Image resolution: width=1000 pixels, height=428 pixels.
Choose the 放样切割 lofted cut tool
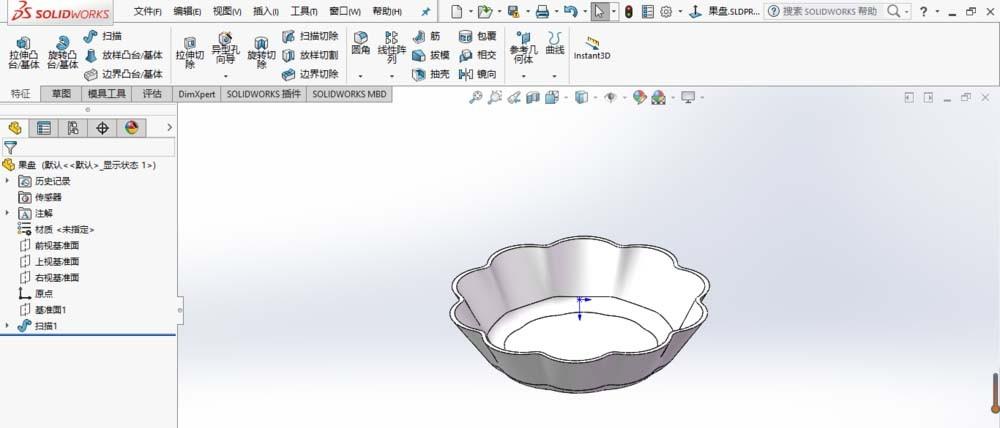coord(310,55)
